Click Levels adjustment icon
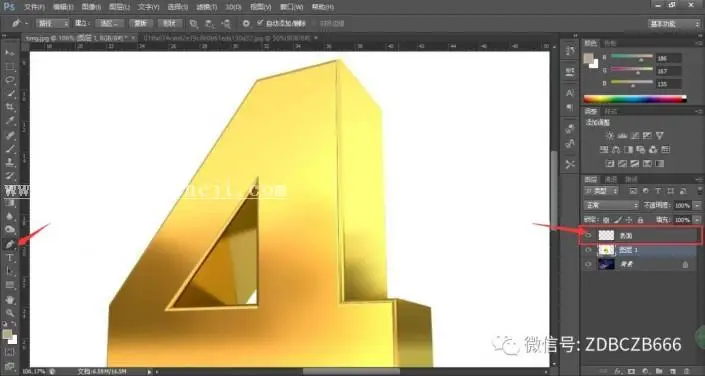This screenshot has height=376, width=705. click(x=622, y=135)
